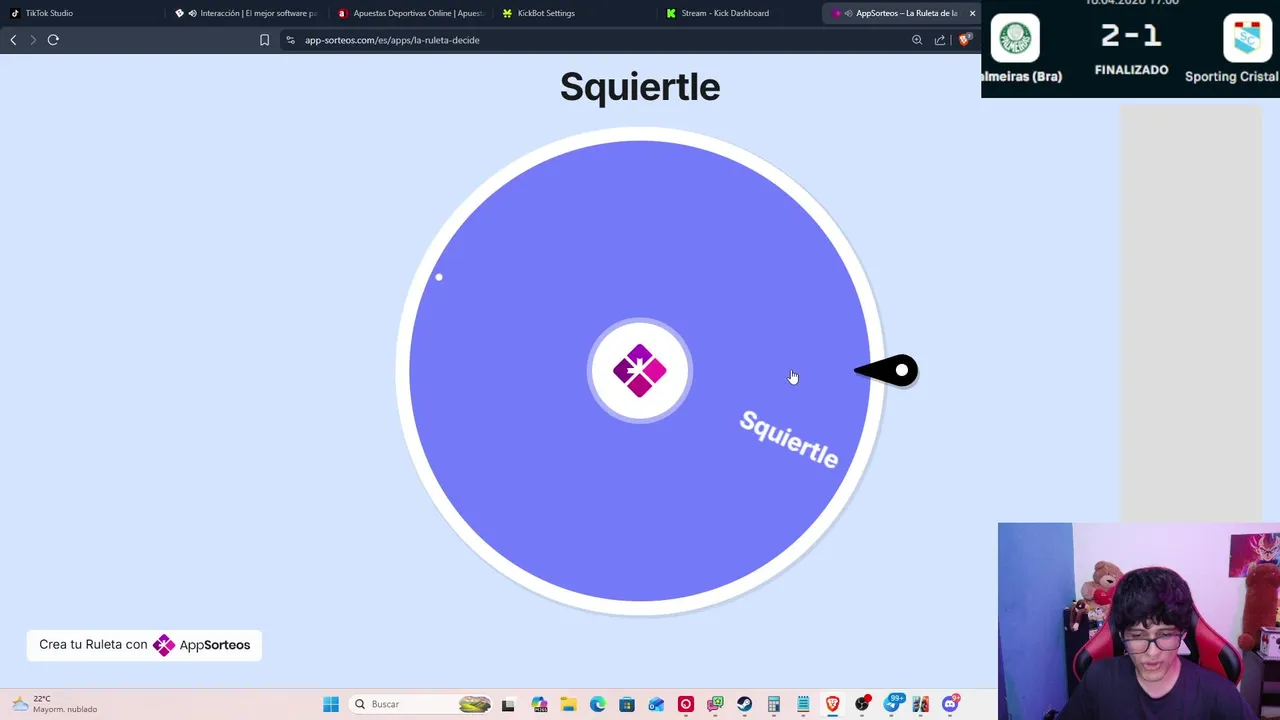Viewport: 1280px width, 720px height.
Task: Open Microsoft Edge from the taskbar
Action: click(598, 705)
